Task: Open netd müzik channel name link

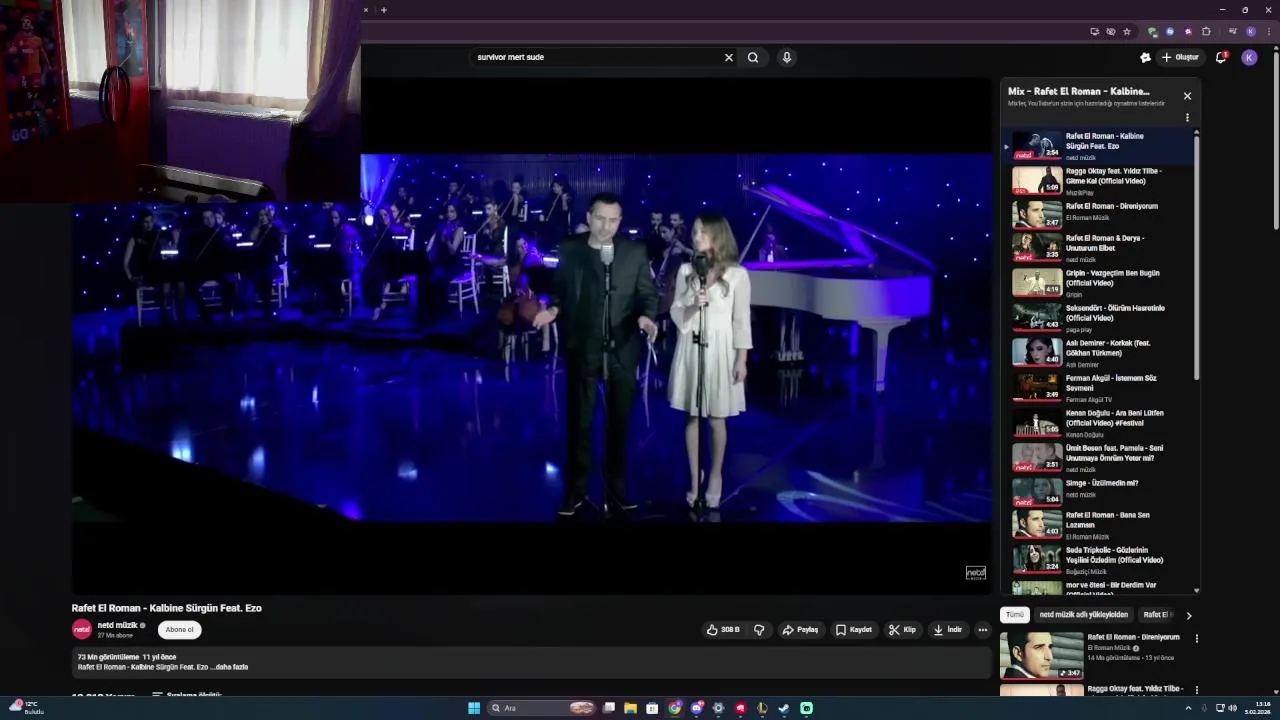Action: click(118, 625)
